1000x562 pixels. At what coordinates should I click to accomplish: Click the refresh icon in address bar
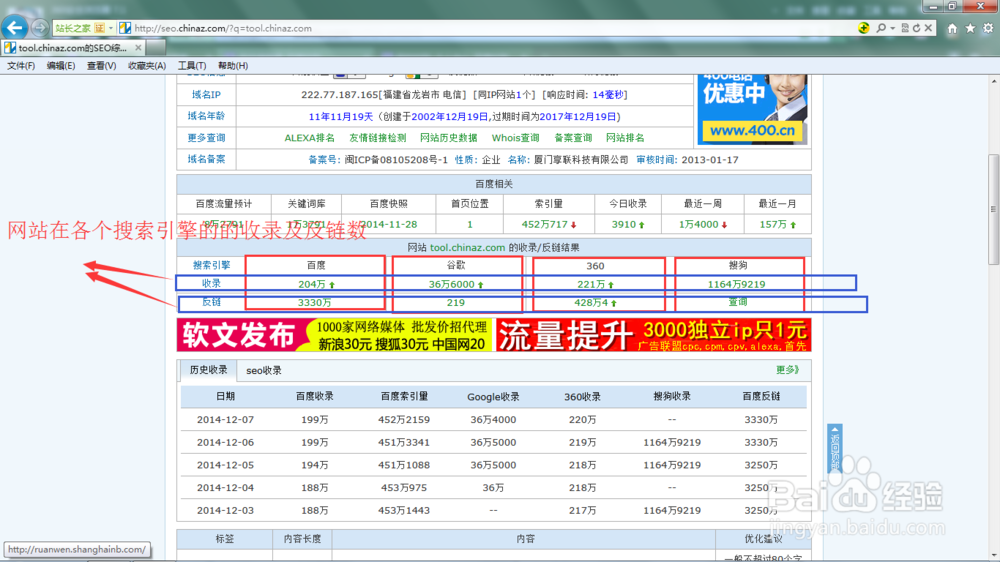pos(916,28)
